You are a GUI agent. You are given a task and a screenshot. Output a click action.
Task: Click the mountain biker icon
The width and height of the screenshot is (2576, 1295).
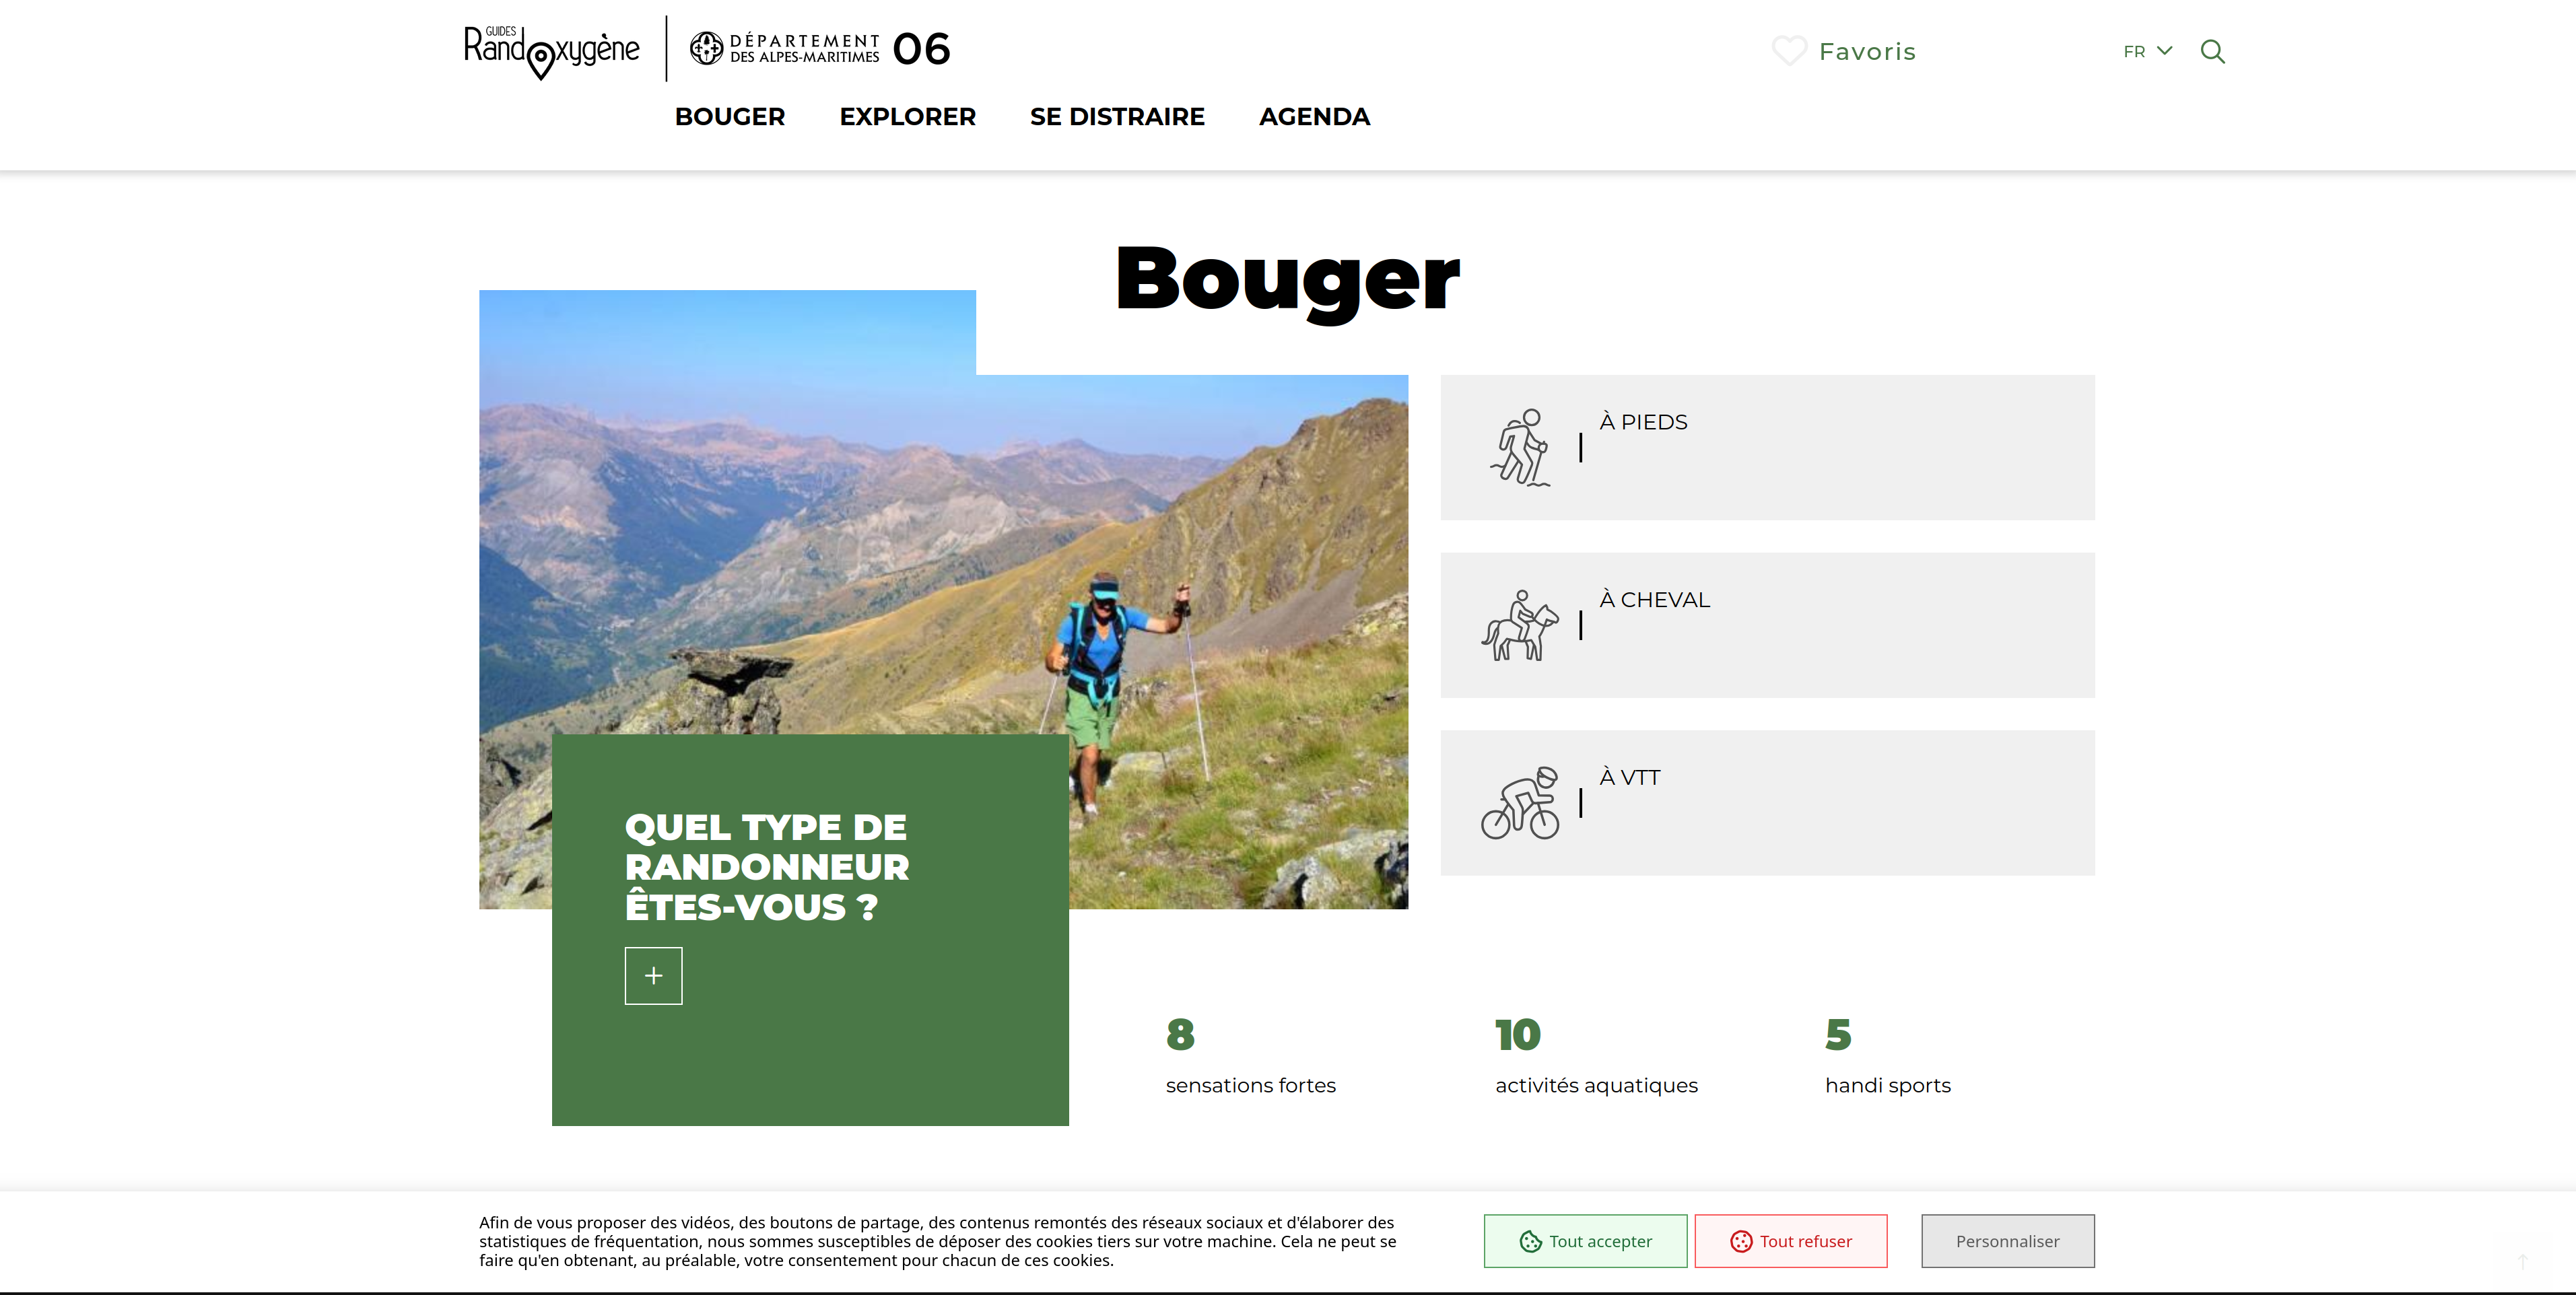click(1520, 803)
